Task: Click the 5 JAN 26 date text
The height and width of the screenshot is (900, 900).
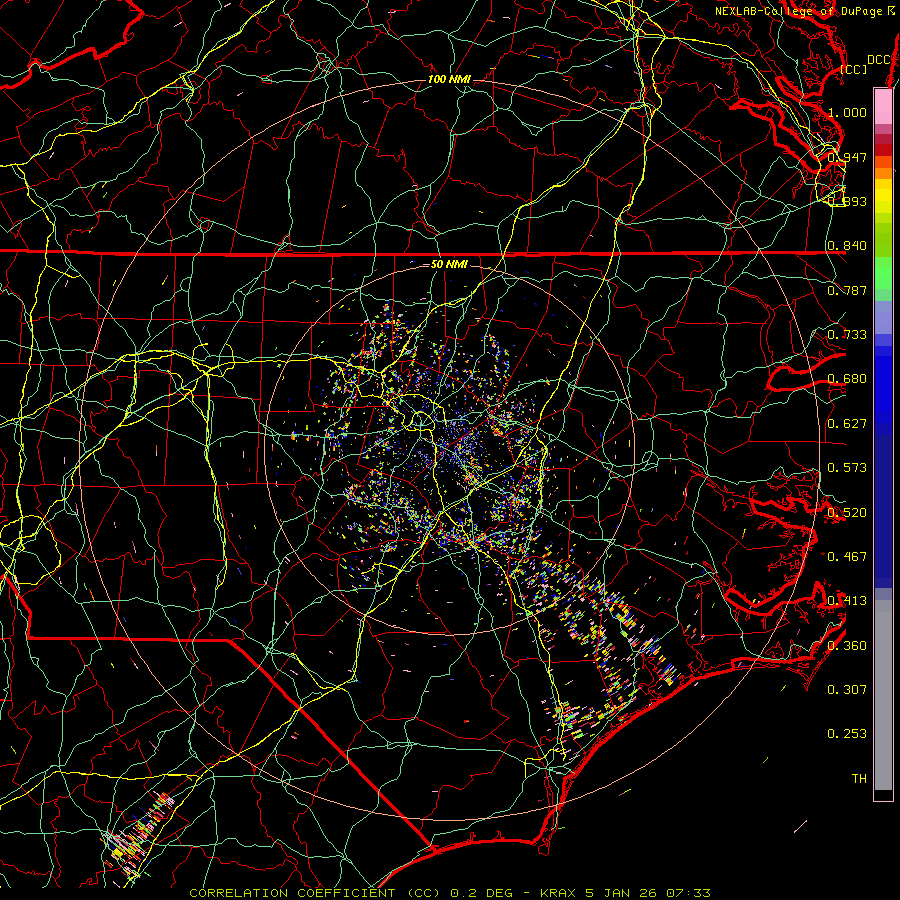Action: (x=620, y=893)
